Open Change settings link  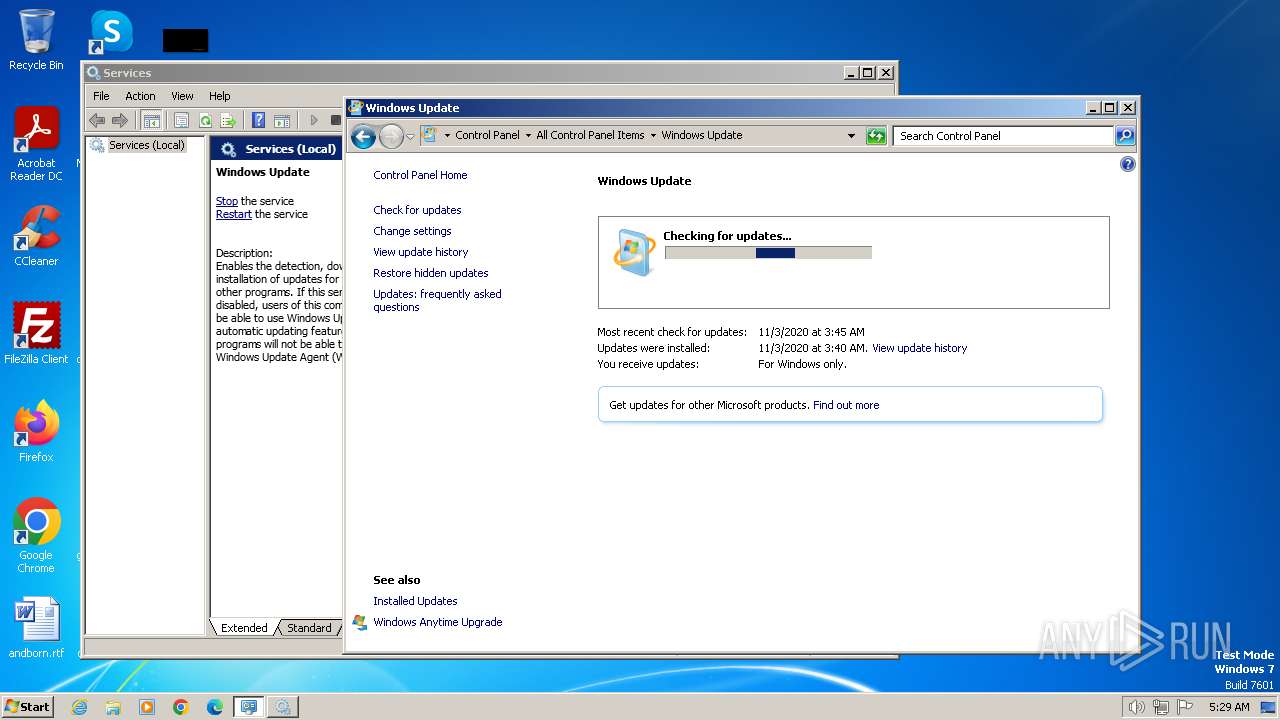pos(412,231)
